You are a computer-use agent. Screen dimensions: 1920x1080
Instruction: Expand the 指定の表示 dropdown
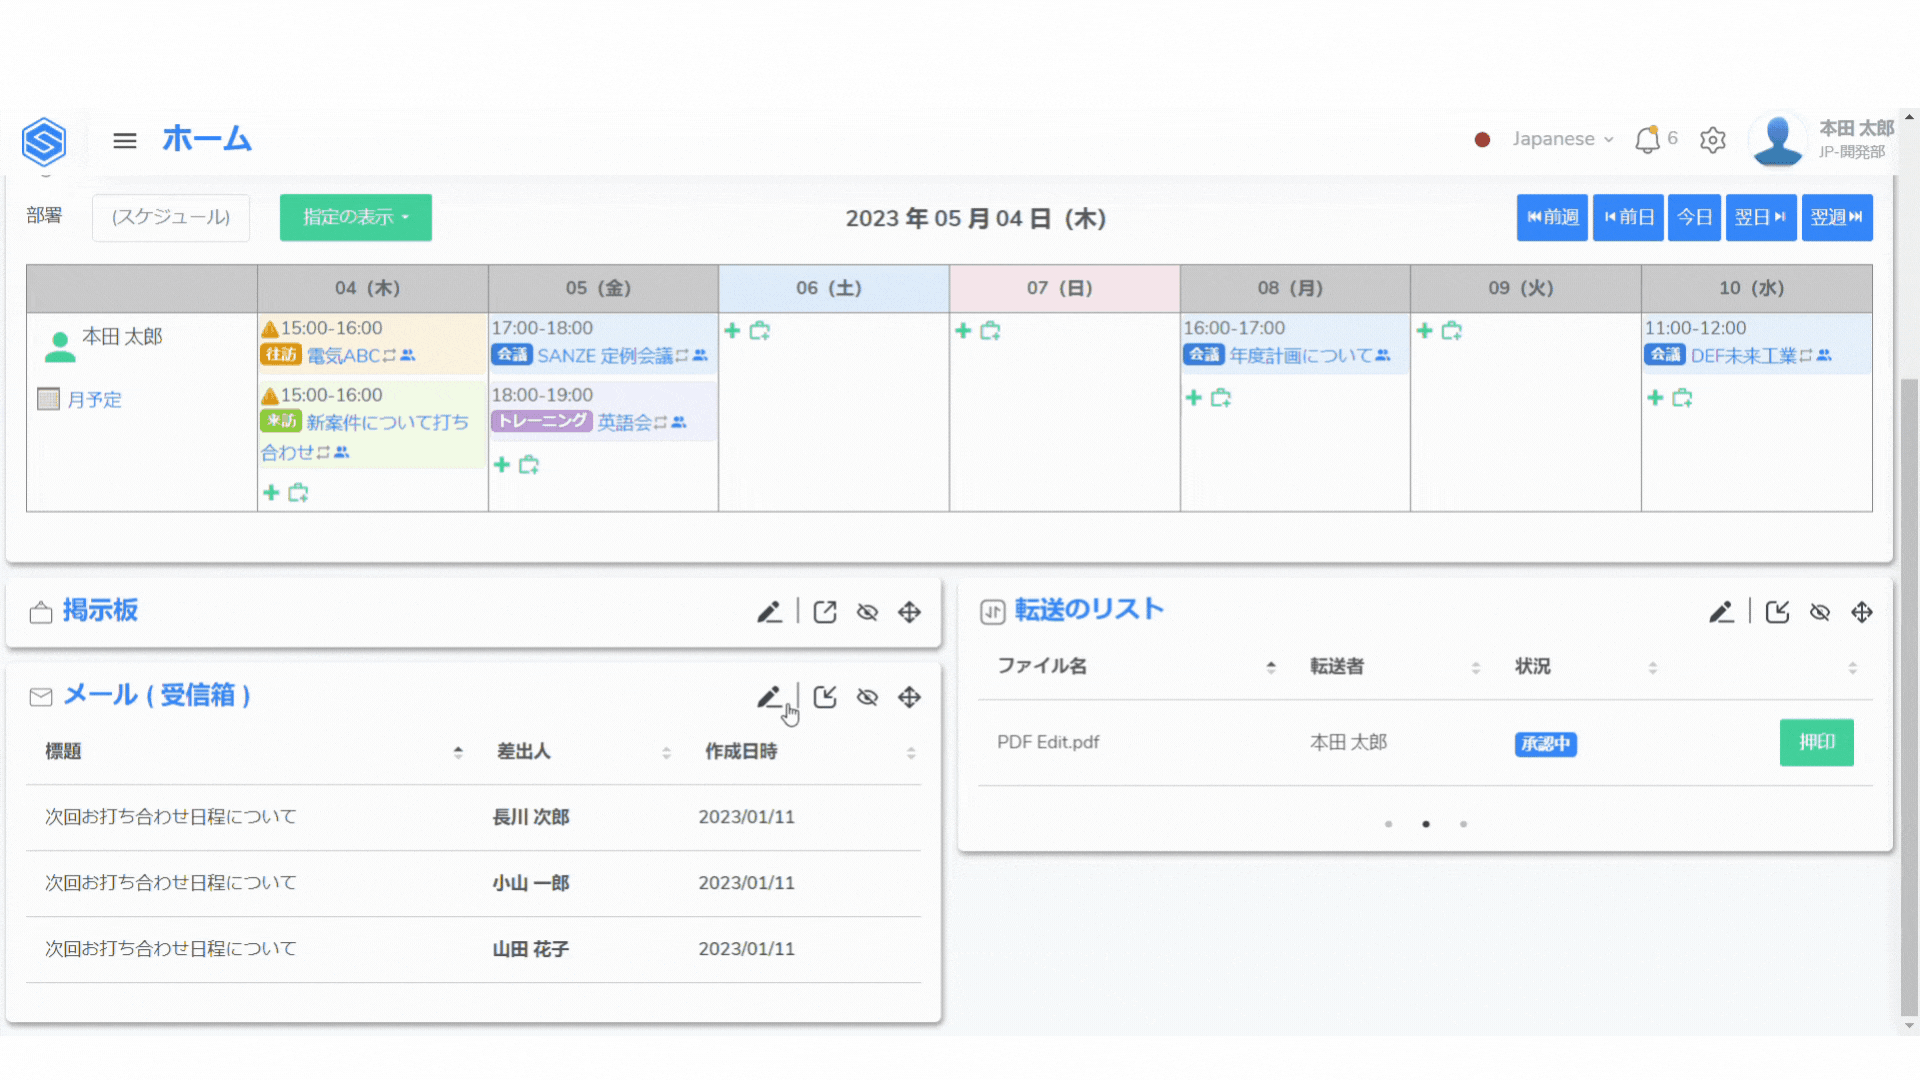(x=355, y=217)
